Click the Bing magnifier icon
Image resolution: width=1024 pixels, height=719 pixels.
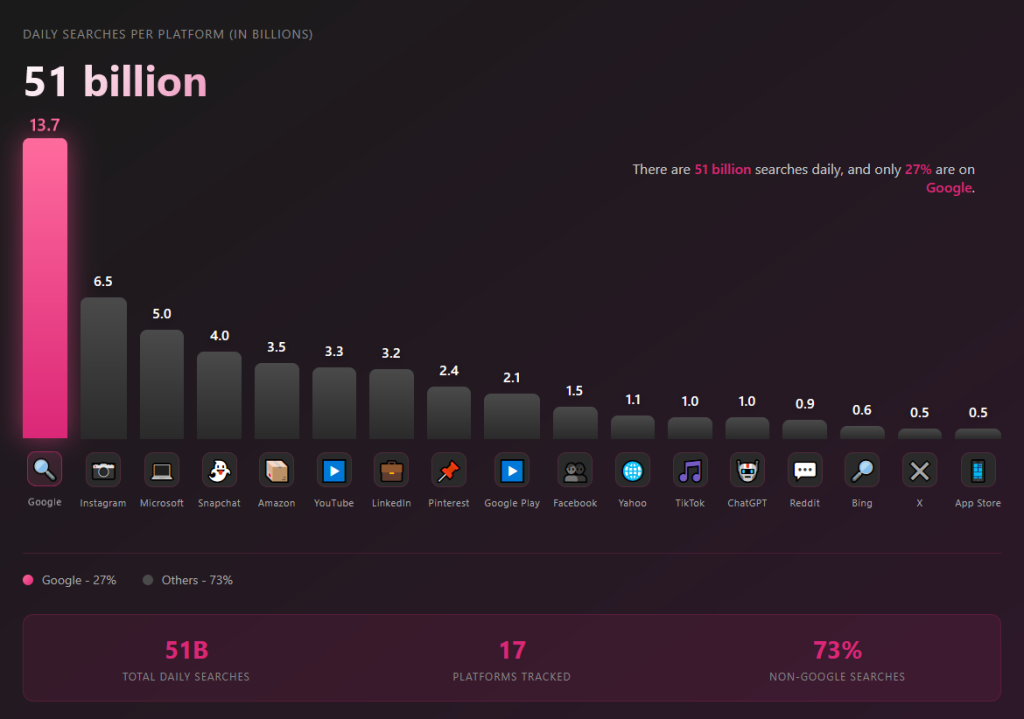862,471
